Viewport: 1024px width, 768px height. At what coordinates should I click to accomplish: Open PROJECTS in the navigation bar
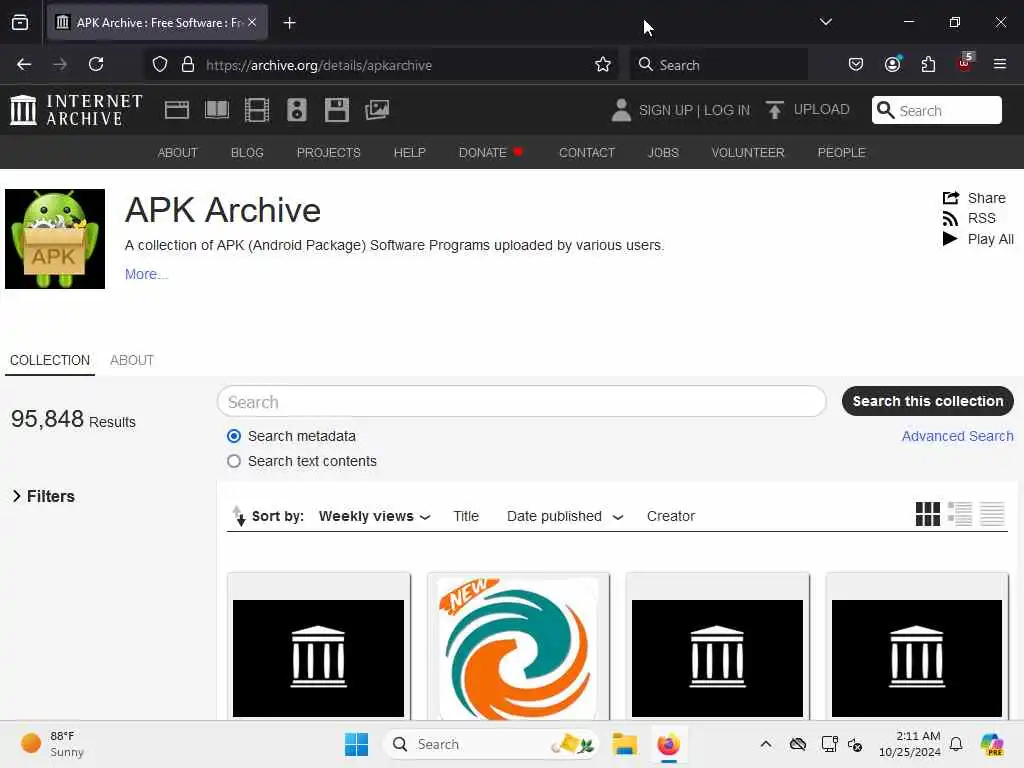328,152
